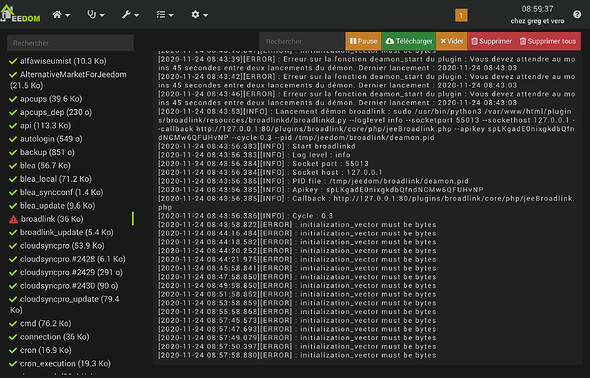Open the Settings gear menu

point(199,15)
